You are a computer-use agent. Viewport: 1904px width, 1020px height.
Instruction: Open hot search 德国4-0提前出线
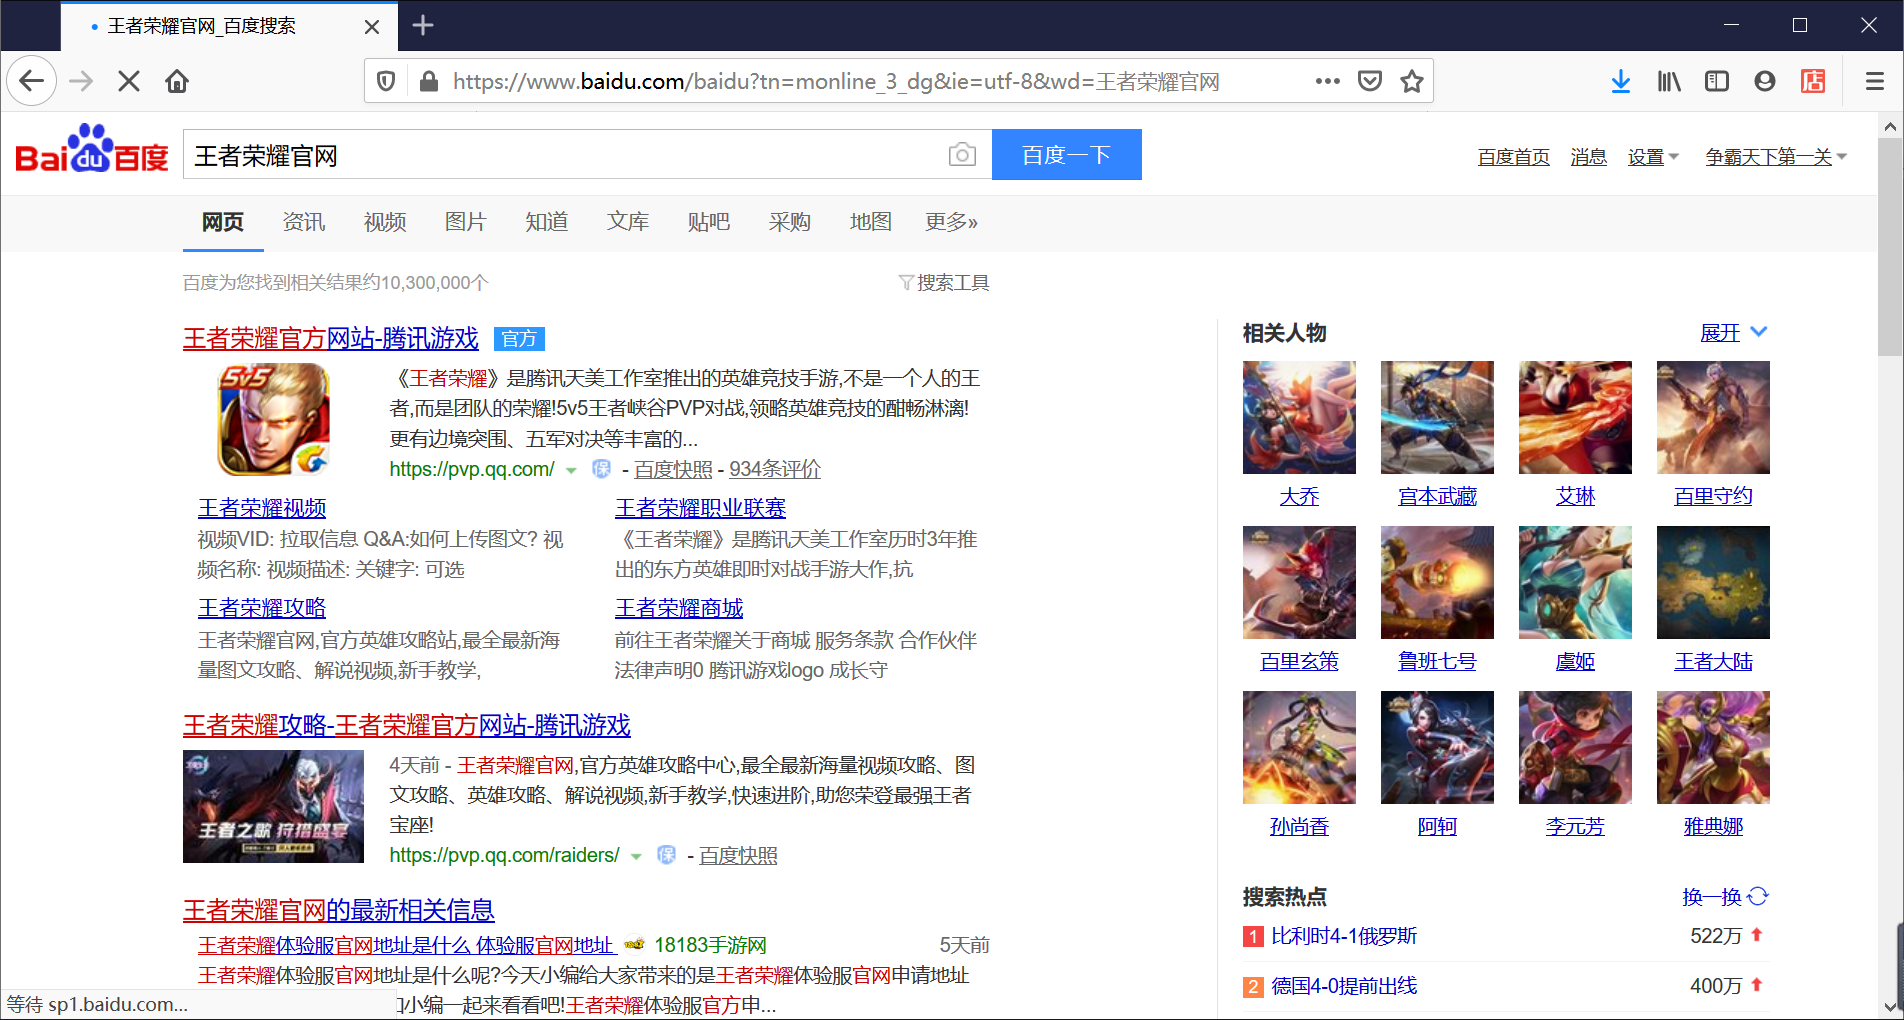coord(1344,986)
